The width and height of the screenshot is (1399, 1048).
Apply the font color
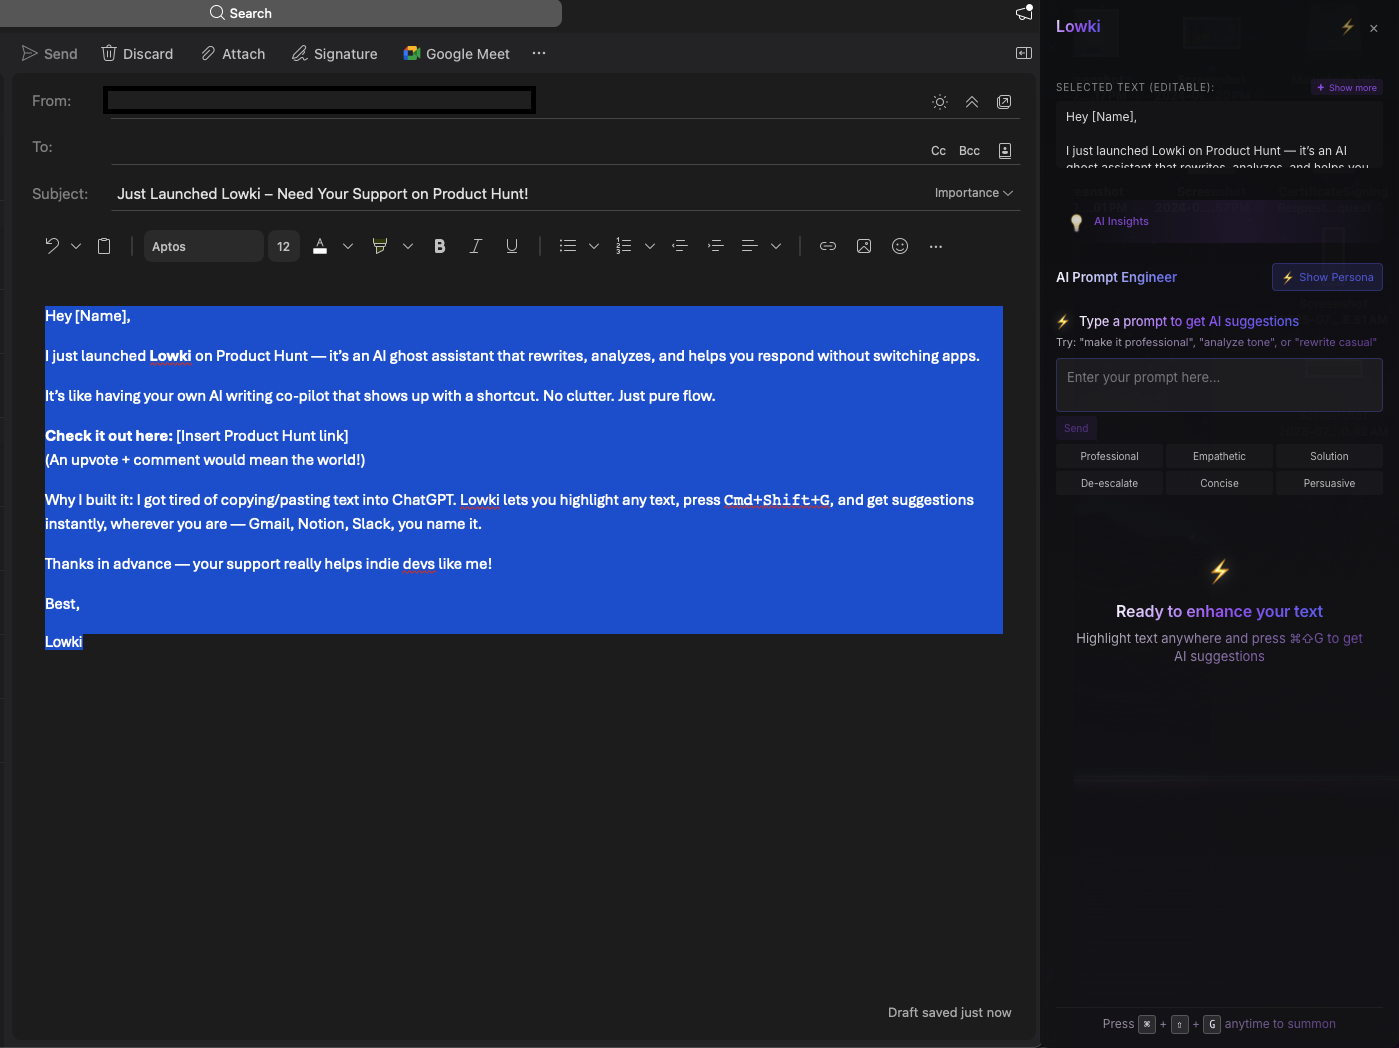320,246
